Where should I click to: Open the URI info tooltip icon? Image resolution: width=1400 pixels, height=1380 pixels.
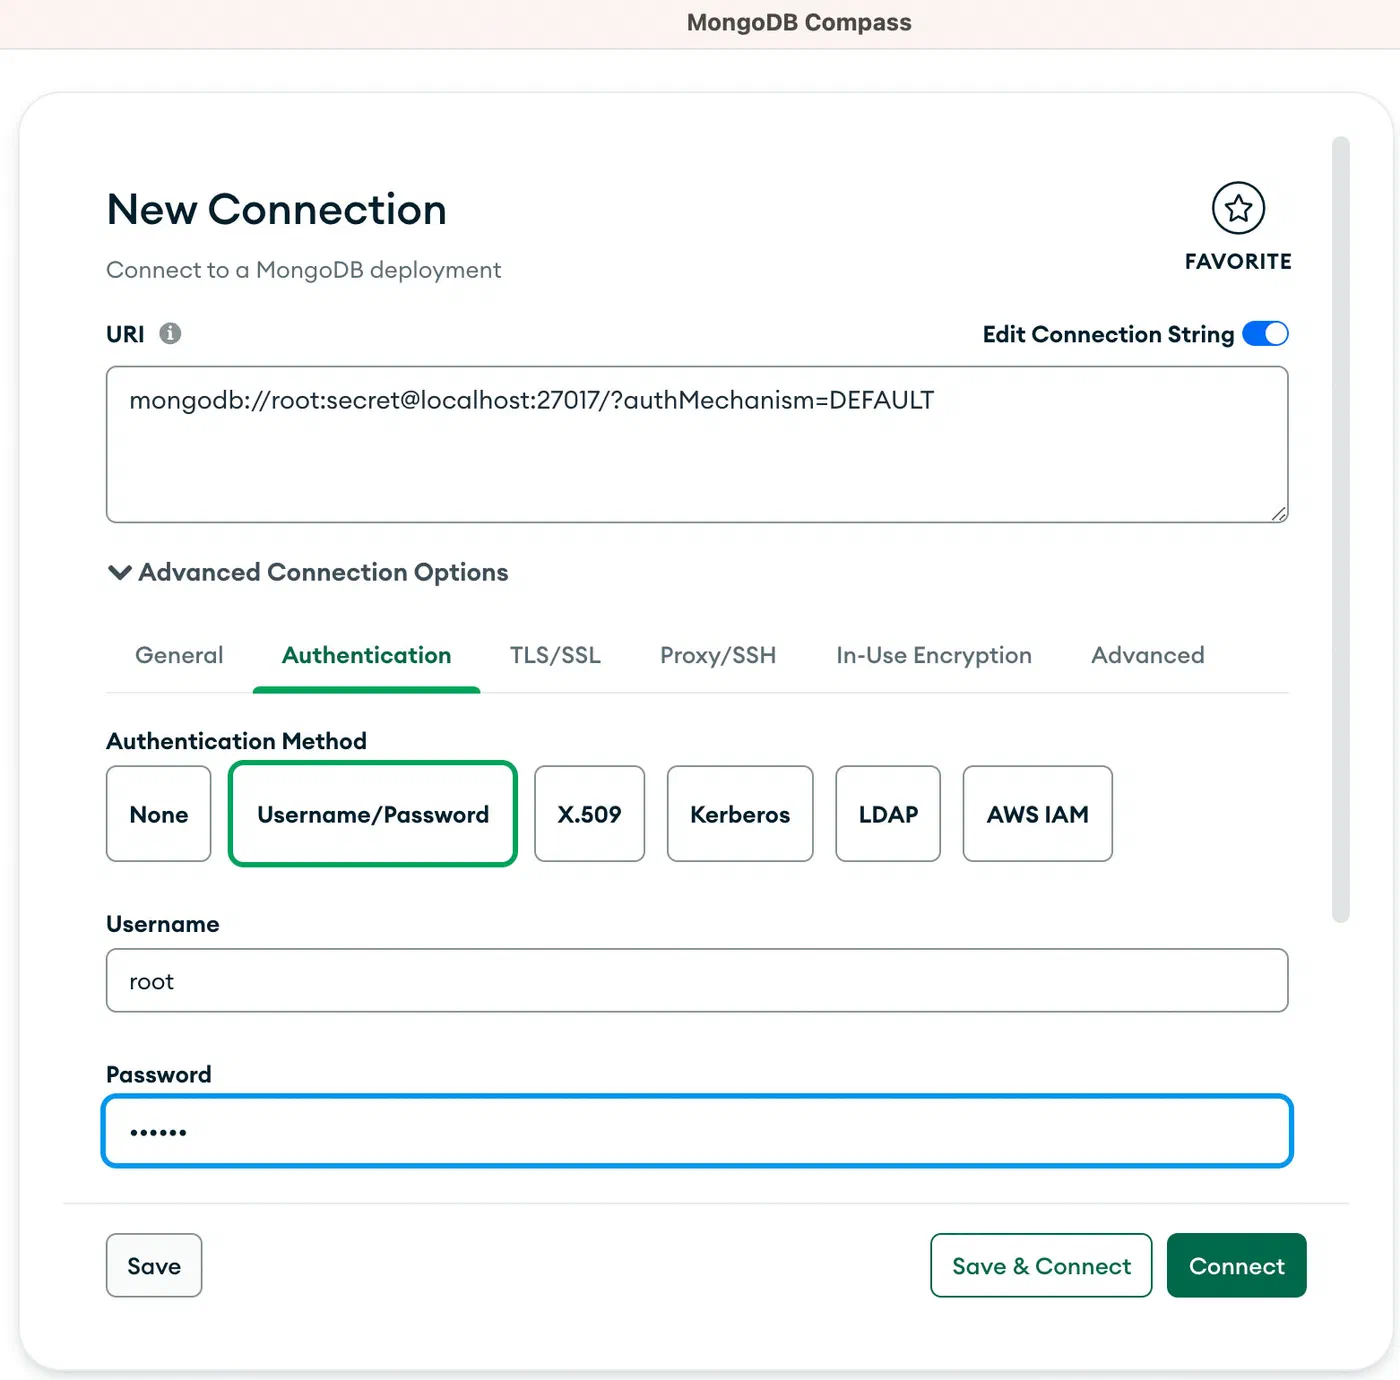[170, 334]
